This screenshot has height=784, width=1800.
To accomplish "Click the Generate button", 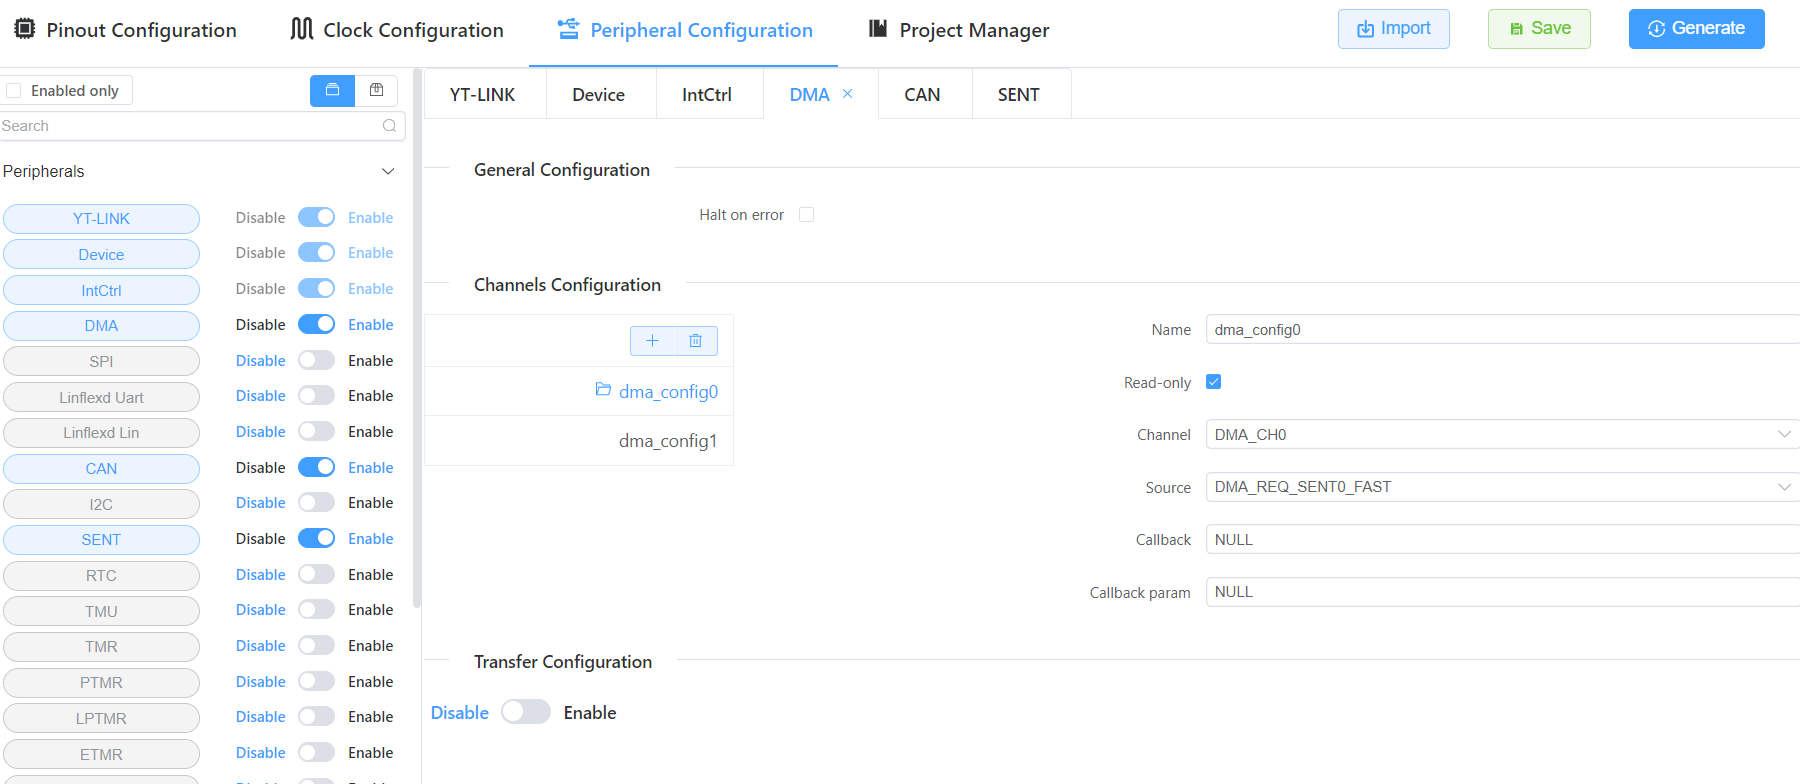I will click(x=1696, y=29).
